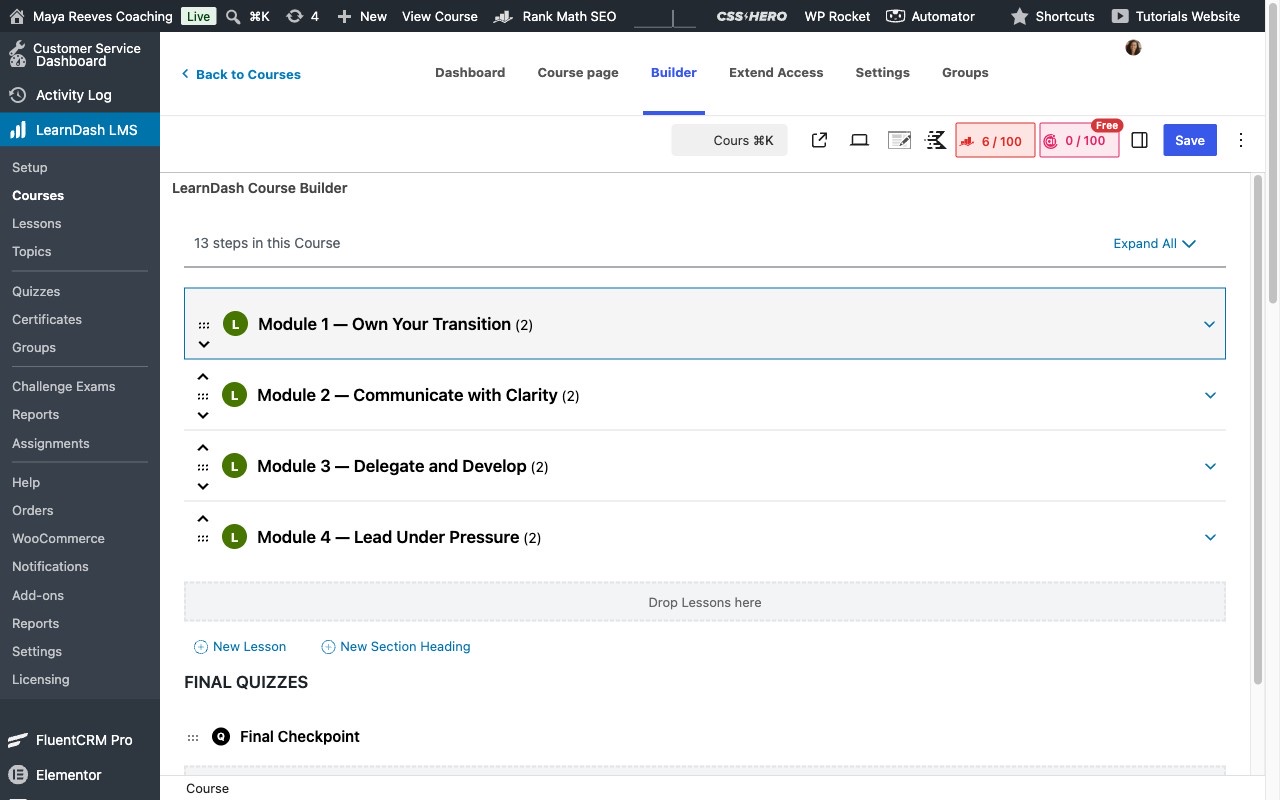The height and width of the screenshot is (800, 1280).
Task: Click the user avatar thumbnail
Action: pos(1133,47)
